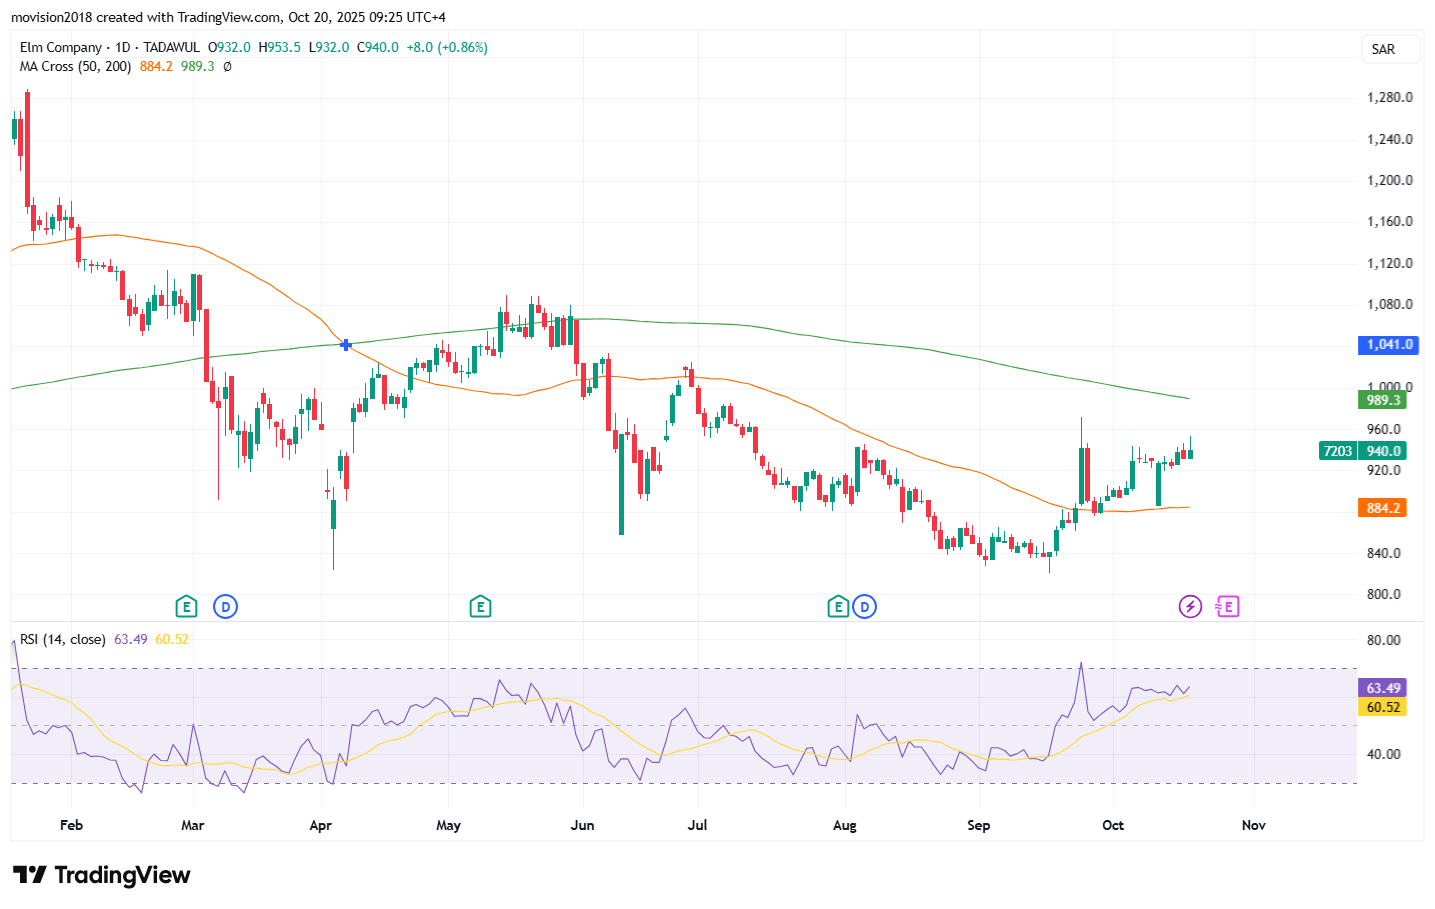This screenshot has height=909, width=1435.
Task: Click the purple lightning event icon
Action: [1190, 606]
